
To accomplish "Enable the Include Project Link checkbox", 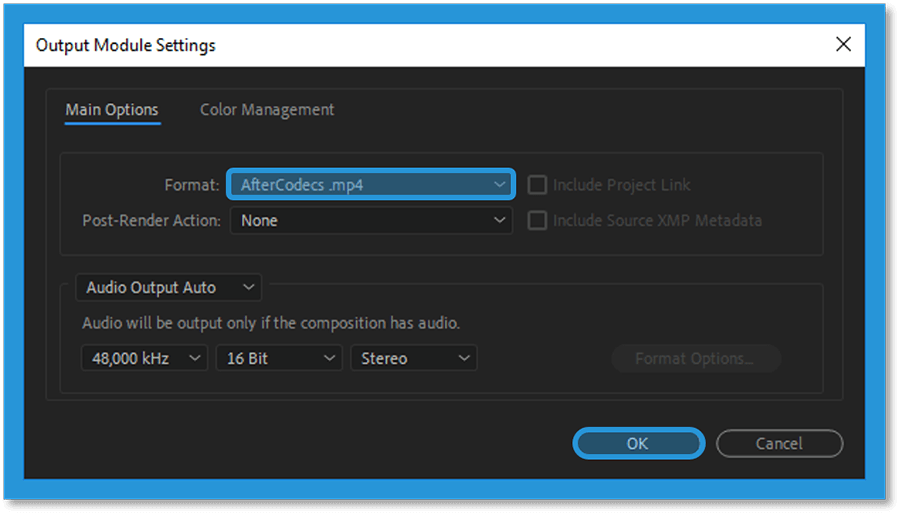I will tap(537, 185).
